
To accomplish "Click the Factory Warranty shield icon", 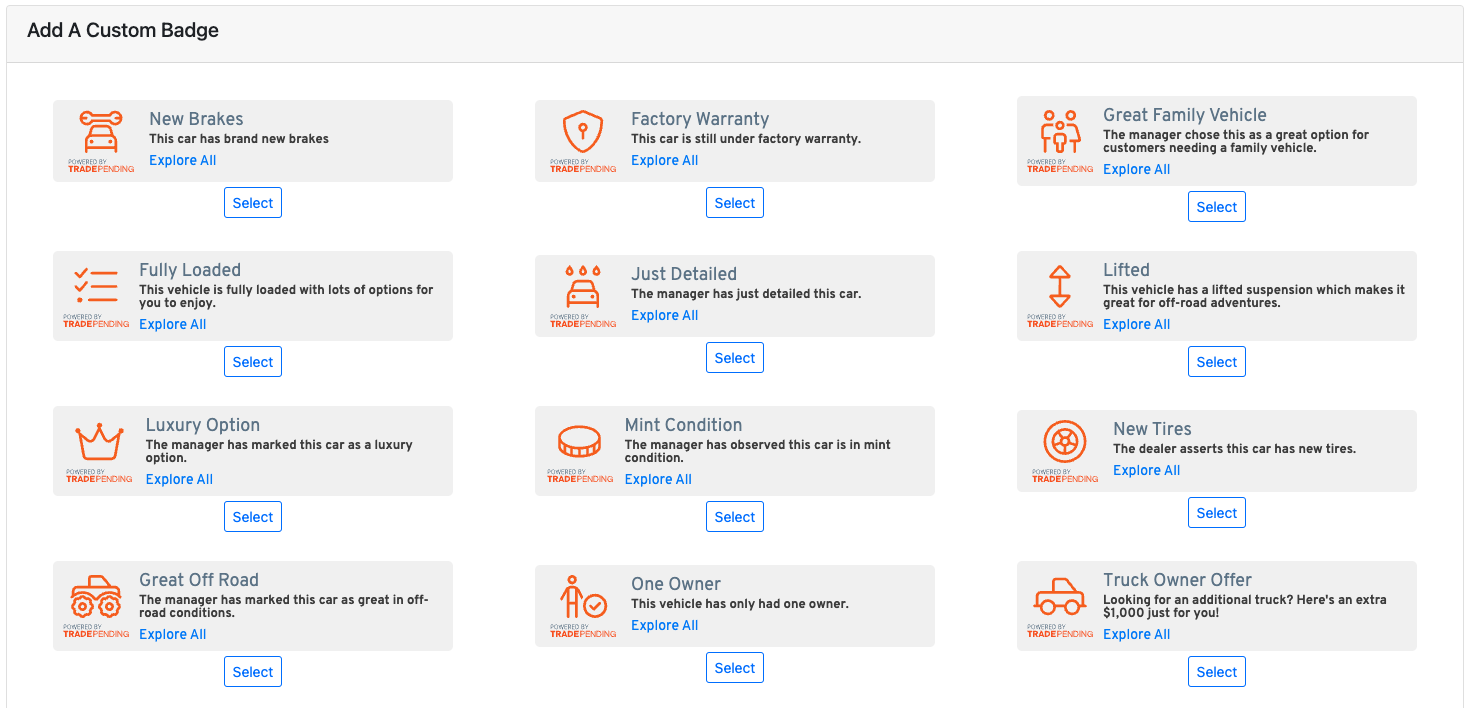I will click(x=582, y=133).
